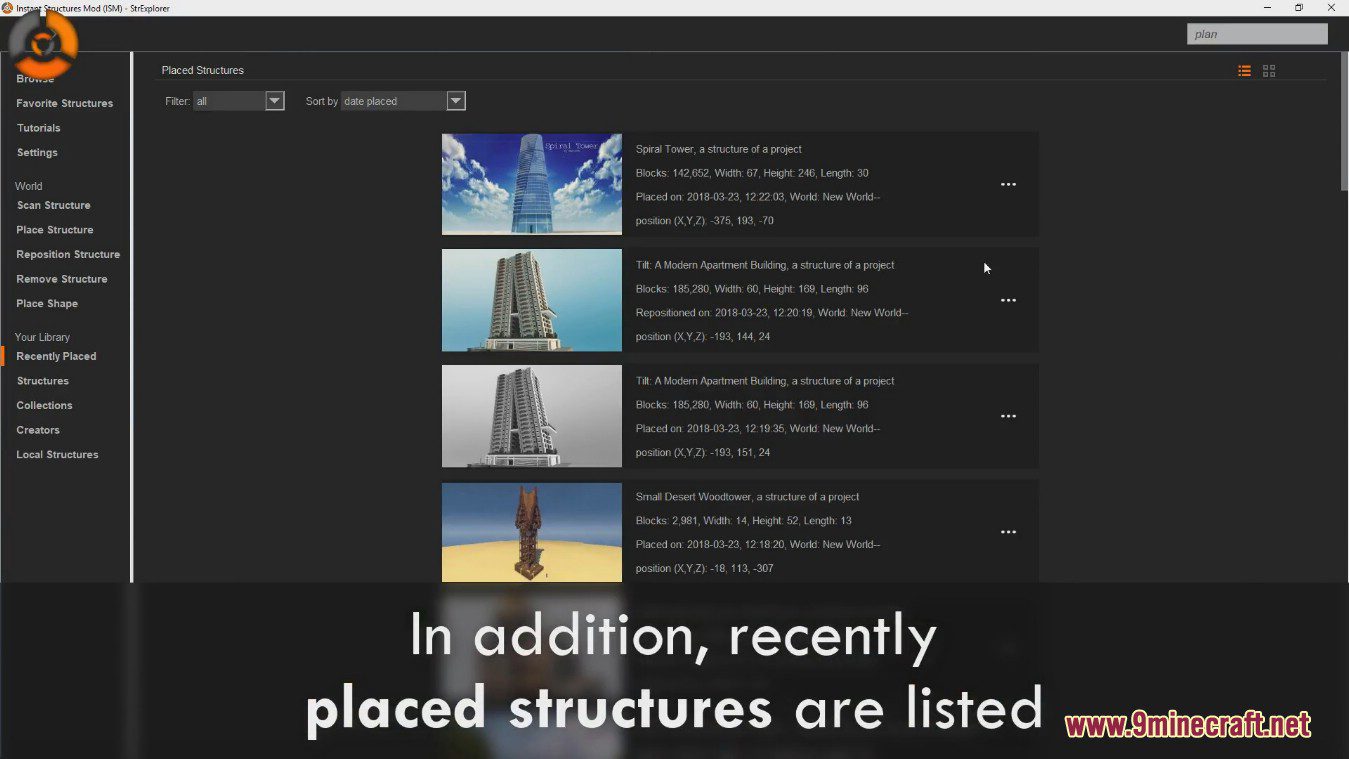Expand the Sort by dropdown arrow
The height and width of the screenshot is (759, 1349).
tap(456, 101)
